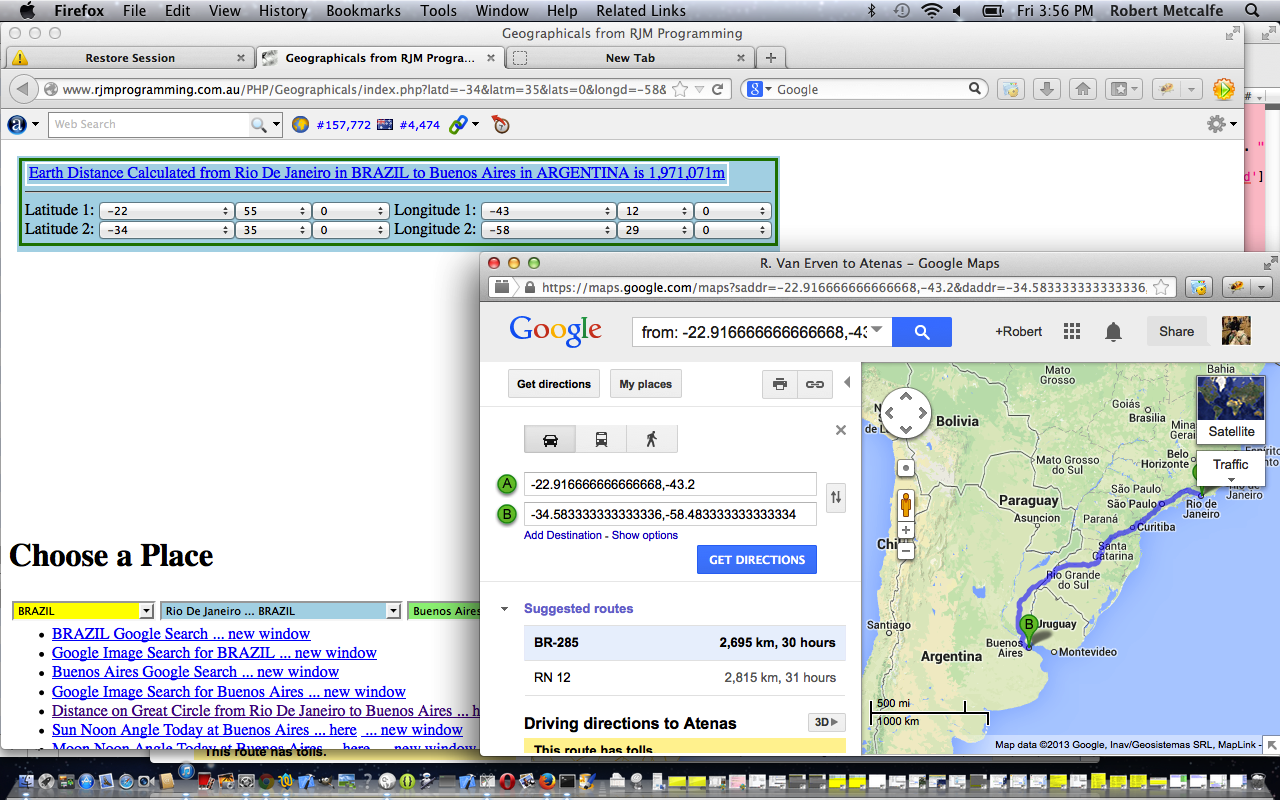This screenshot has height=800, width=1280.
Task: Click the magnifier in Firefox Google search box
Action: point(976,89)
